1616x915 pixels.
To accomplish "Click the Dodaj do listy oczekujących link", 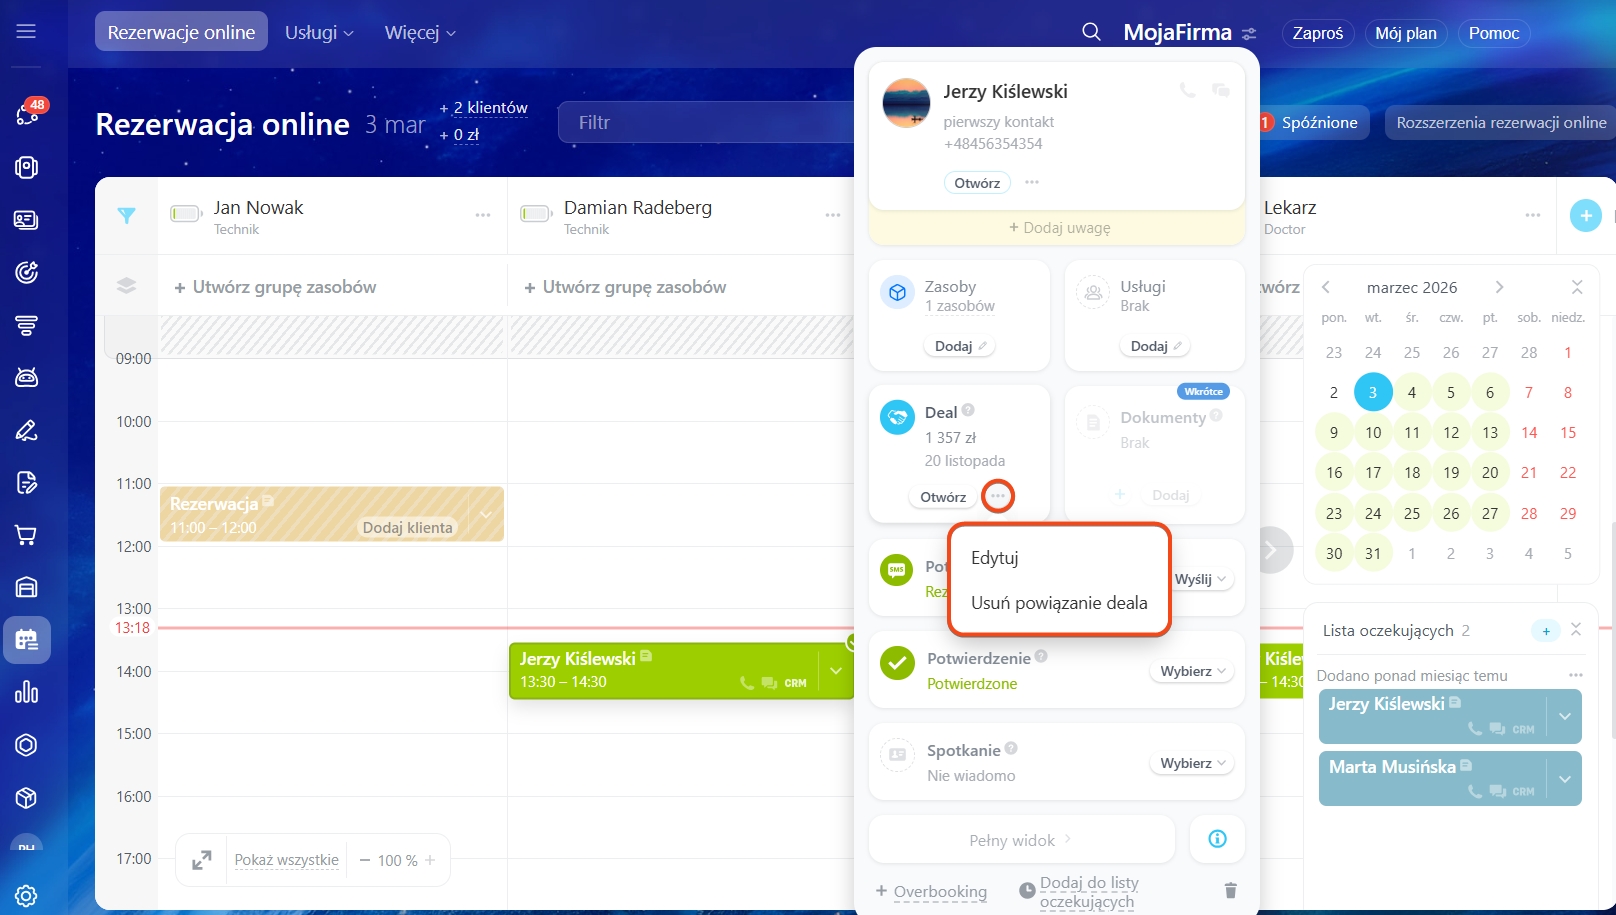I will pos(1088,891).
